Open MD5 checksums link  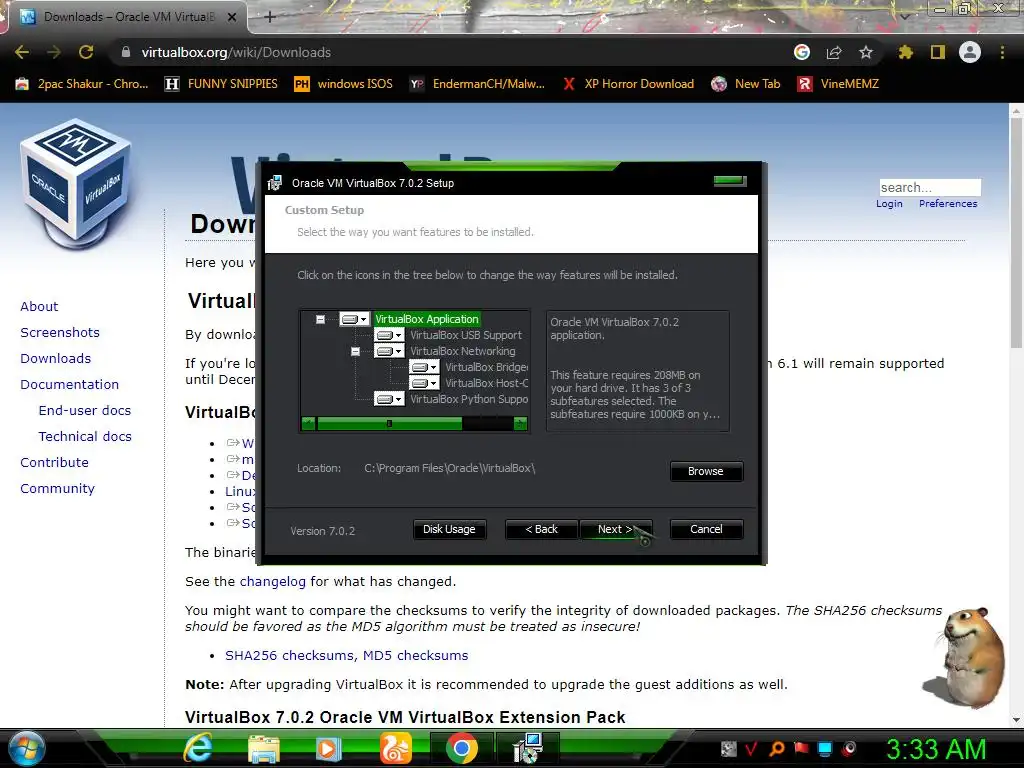[x=415, y=656]
